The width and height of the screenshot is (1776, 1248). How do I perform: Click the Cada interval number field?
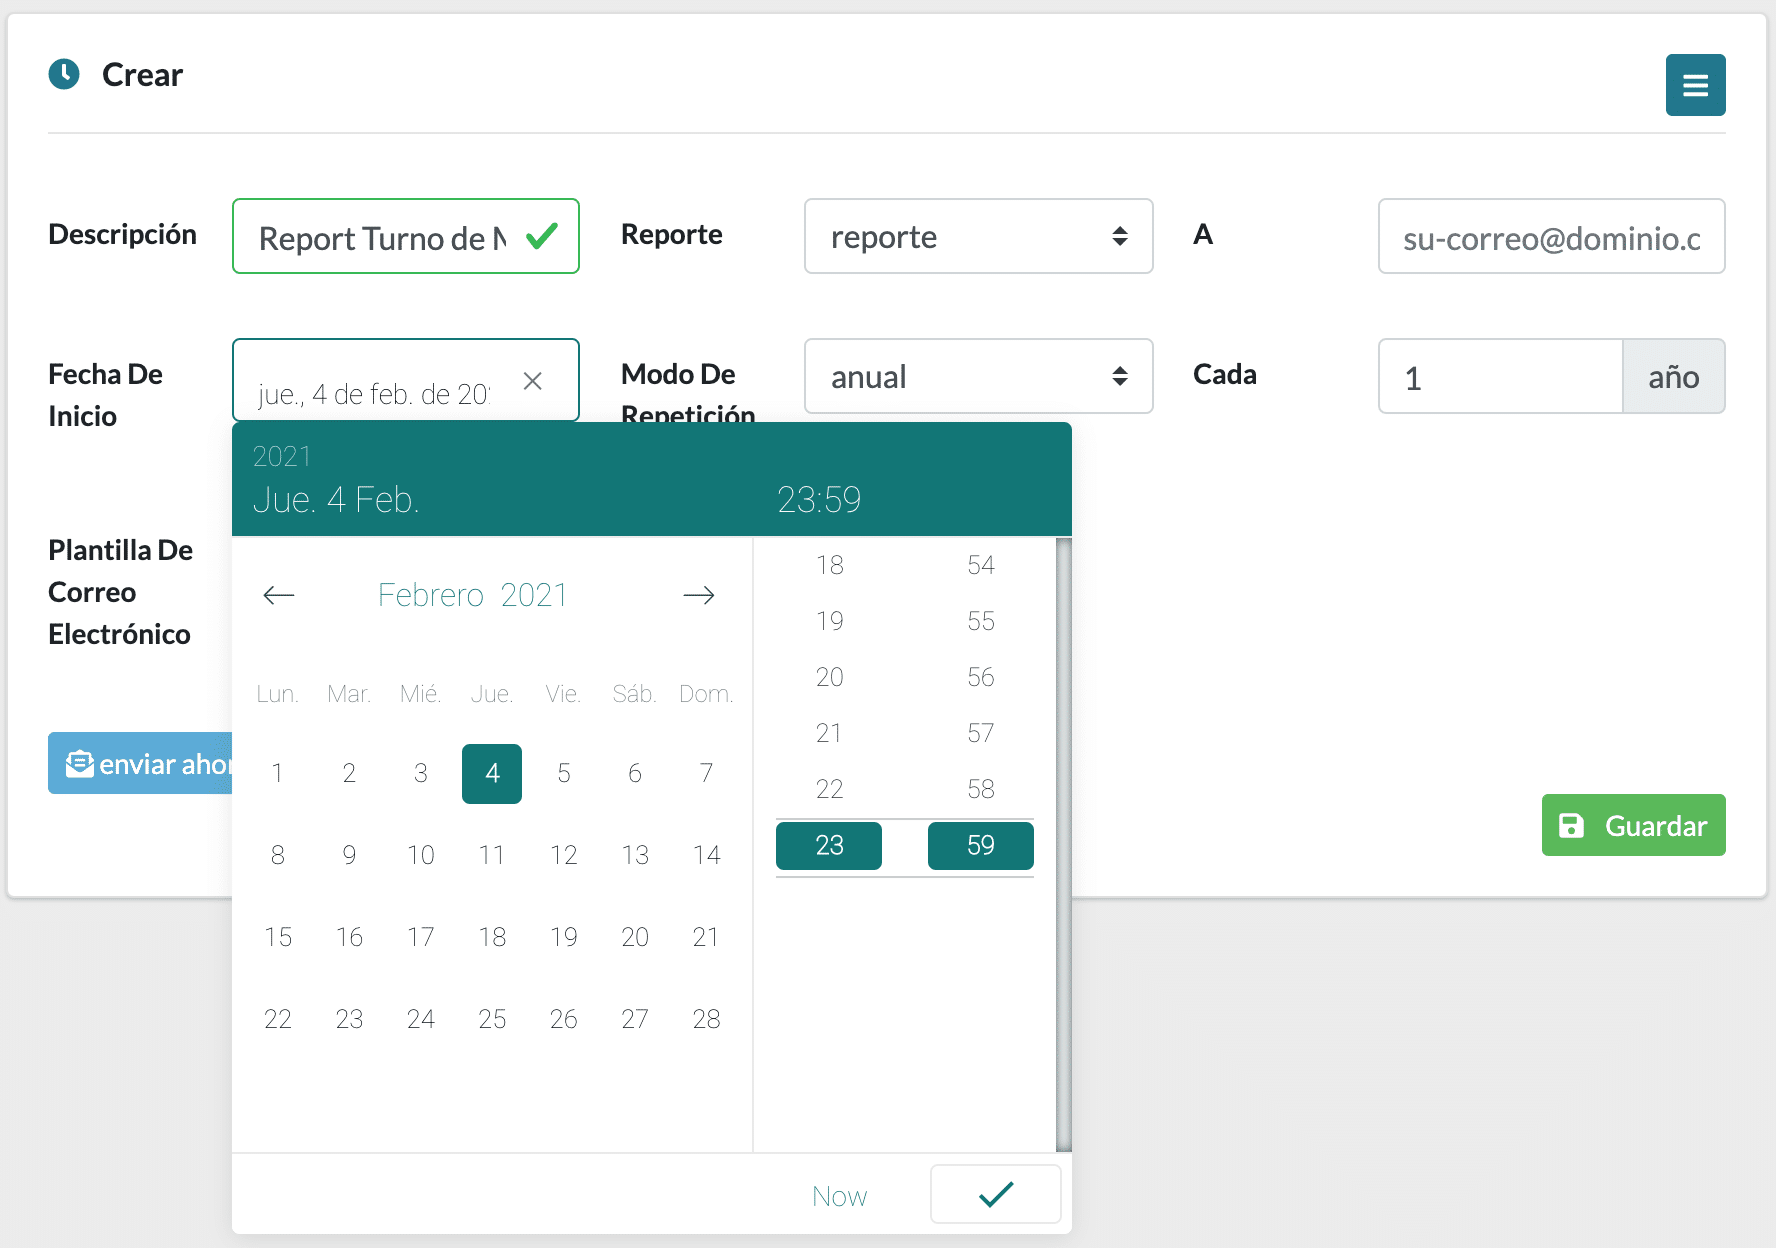[x=1500, y=376]
